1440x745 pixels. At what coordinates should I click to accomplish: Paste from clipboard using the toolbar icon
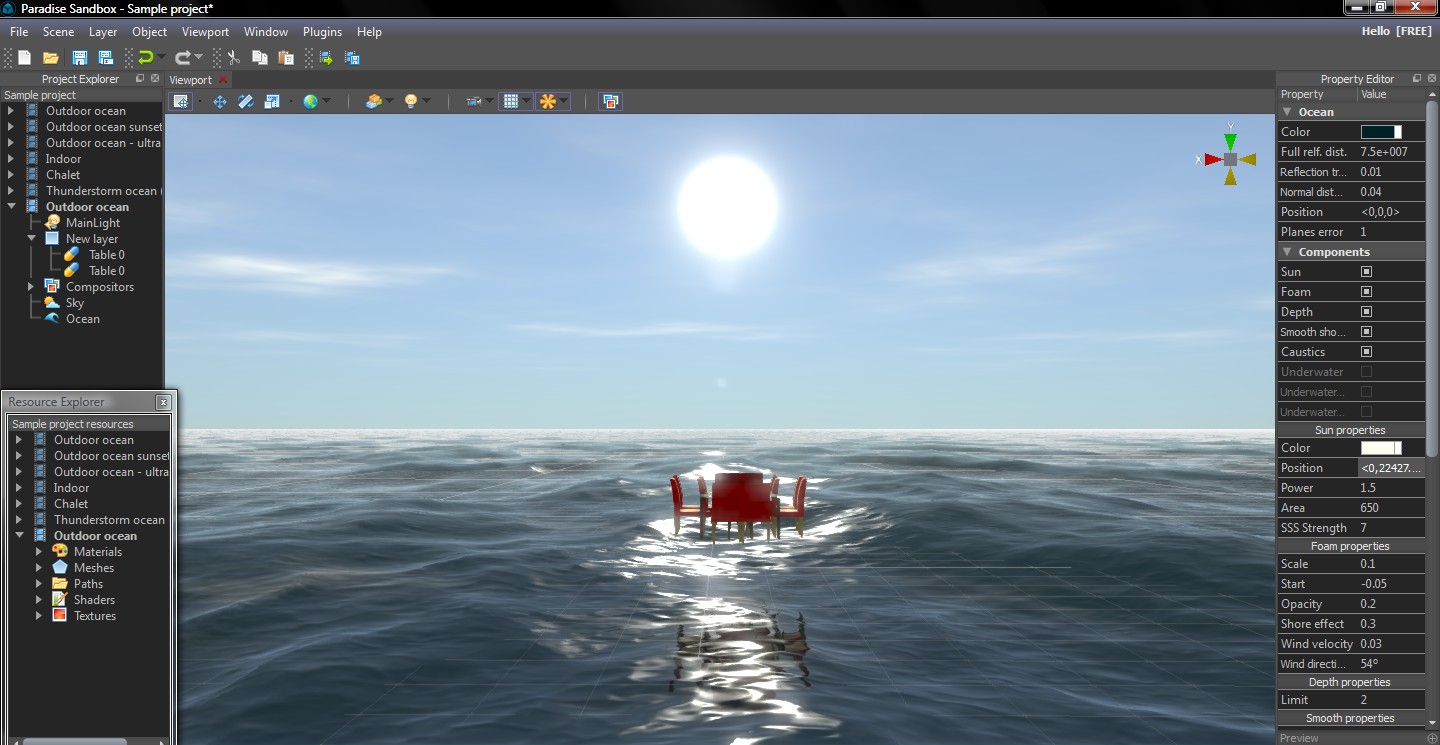coord(285,58)
